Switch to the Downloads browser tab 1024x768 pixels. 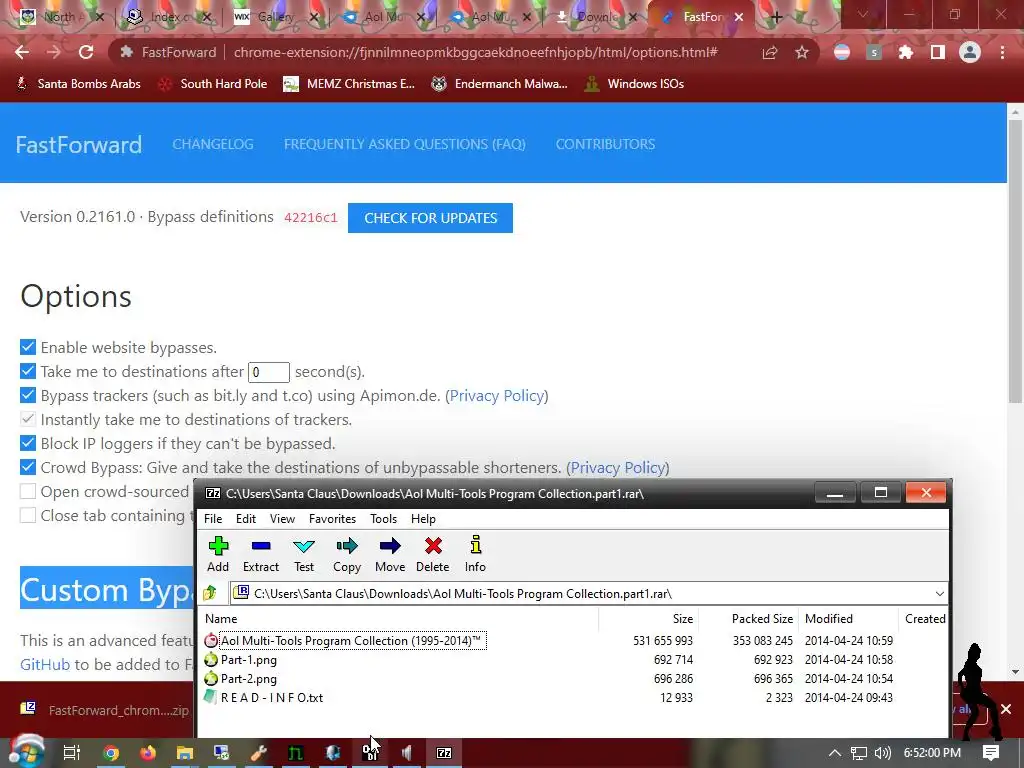594,17
